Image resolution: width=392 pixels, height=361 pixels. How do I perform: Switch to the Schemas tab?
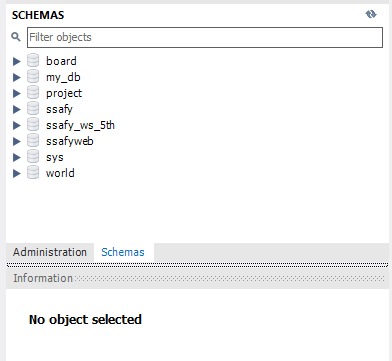coord(123,252)
